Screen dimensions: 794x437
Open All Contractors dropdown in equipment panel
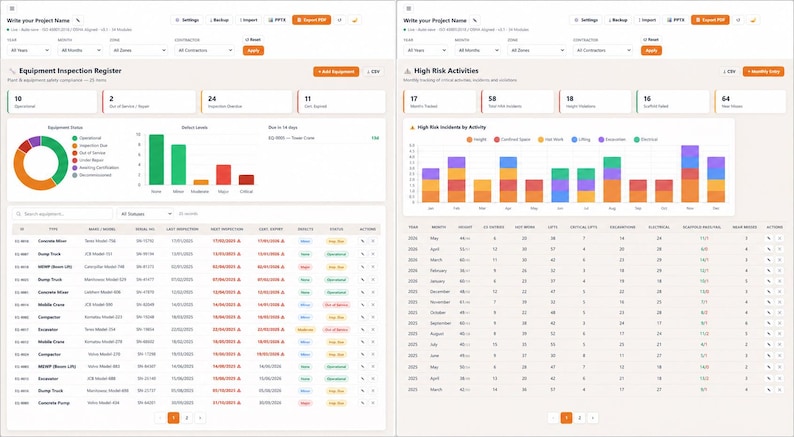[x=205, y=50]
